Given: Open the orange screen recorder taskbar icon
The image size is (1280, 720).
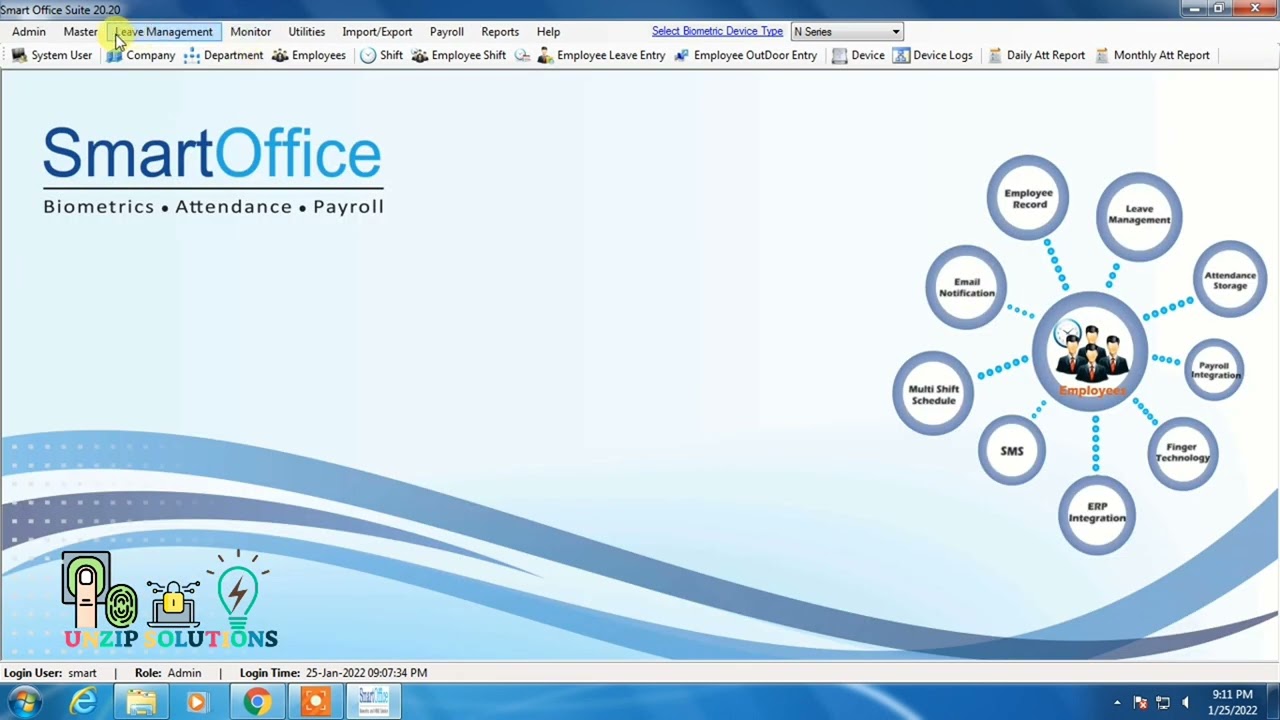Looking at the screenshot, I should pyautogui.click(x=315, y=702).
